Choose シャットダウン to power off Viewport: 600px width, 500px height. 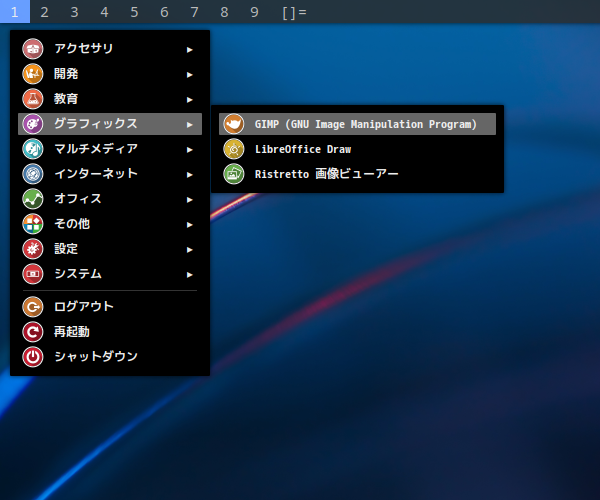(x=110, y=357)
